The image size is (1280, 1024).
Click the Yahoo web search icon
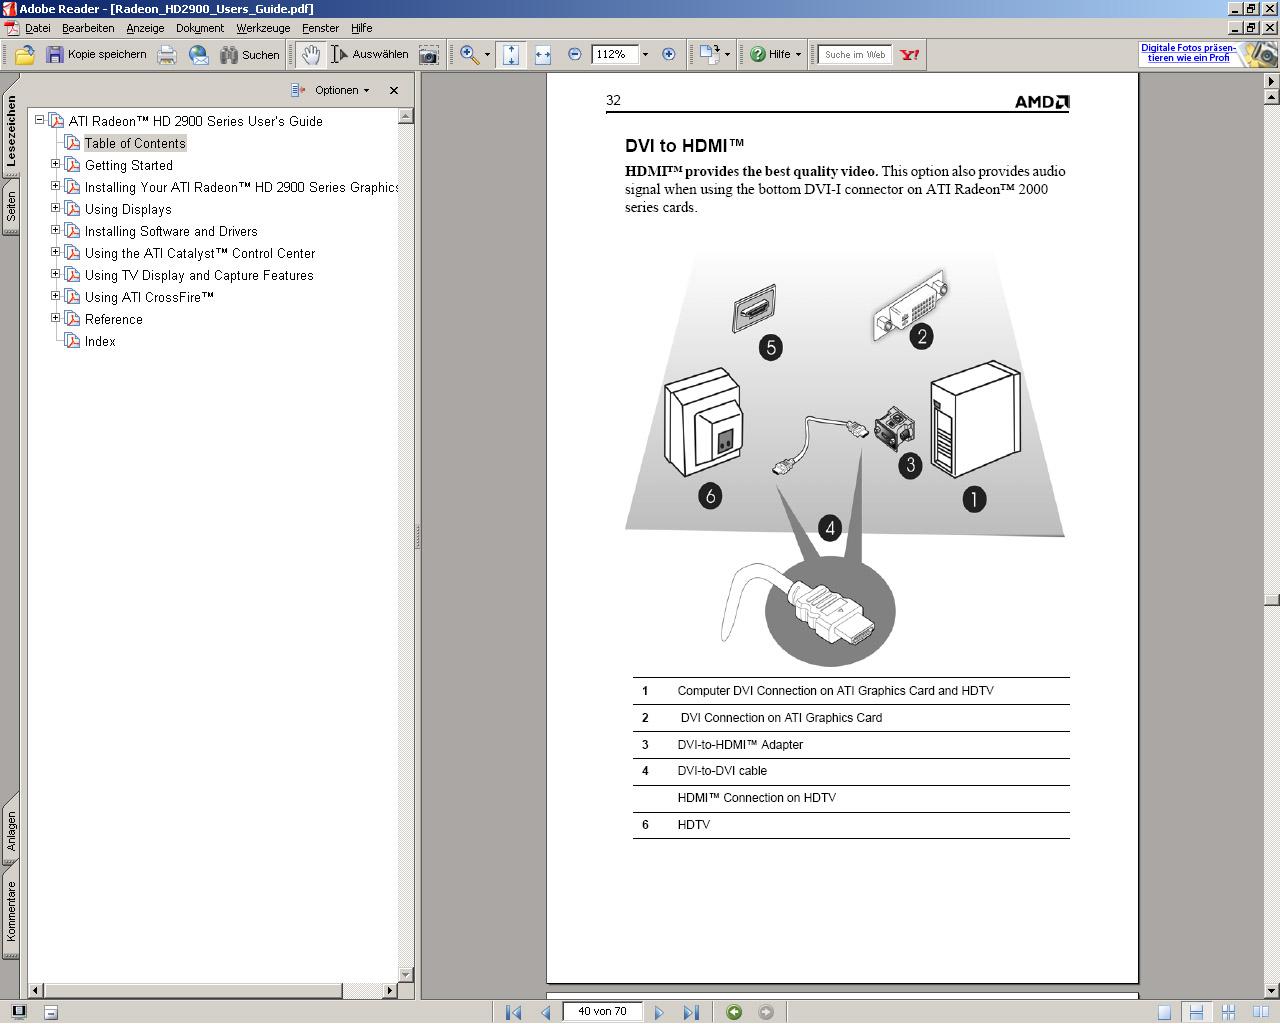coord(909,55)
